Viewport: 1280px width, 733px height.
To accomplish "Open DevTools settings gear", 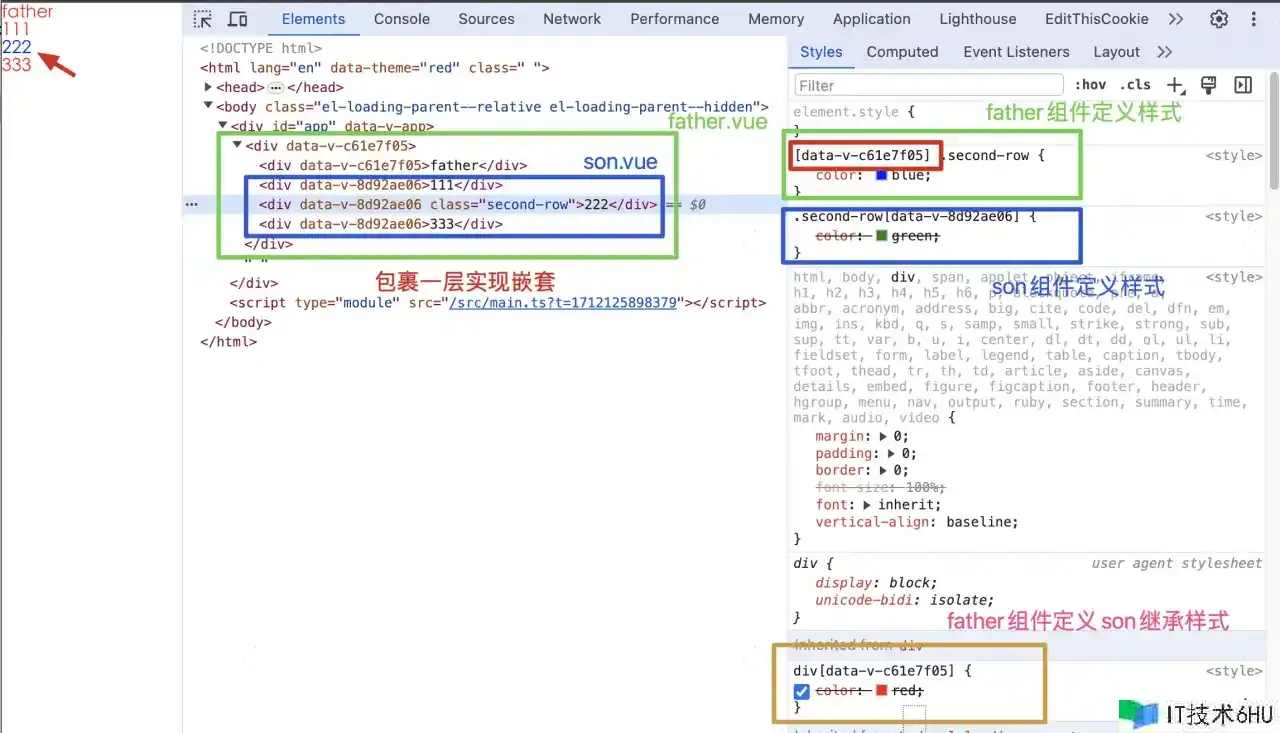I will 1219,19.
